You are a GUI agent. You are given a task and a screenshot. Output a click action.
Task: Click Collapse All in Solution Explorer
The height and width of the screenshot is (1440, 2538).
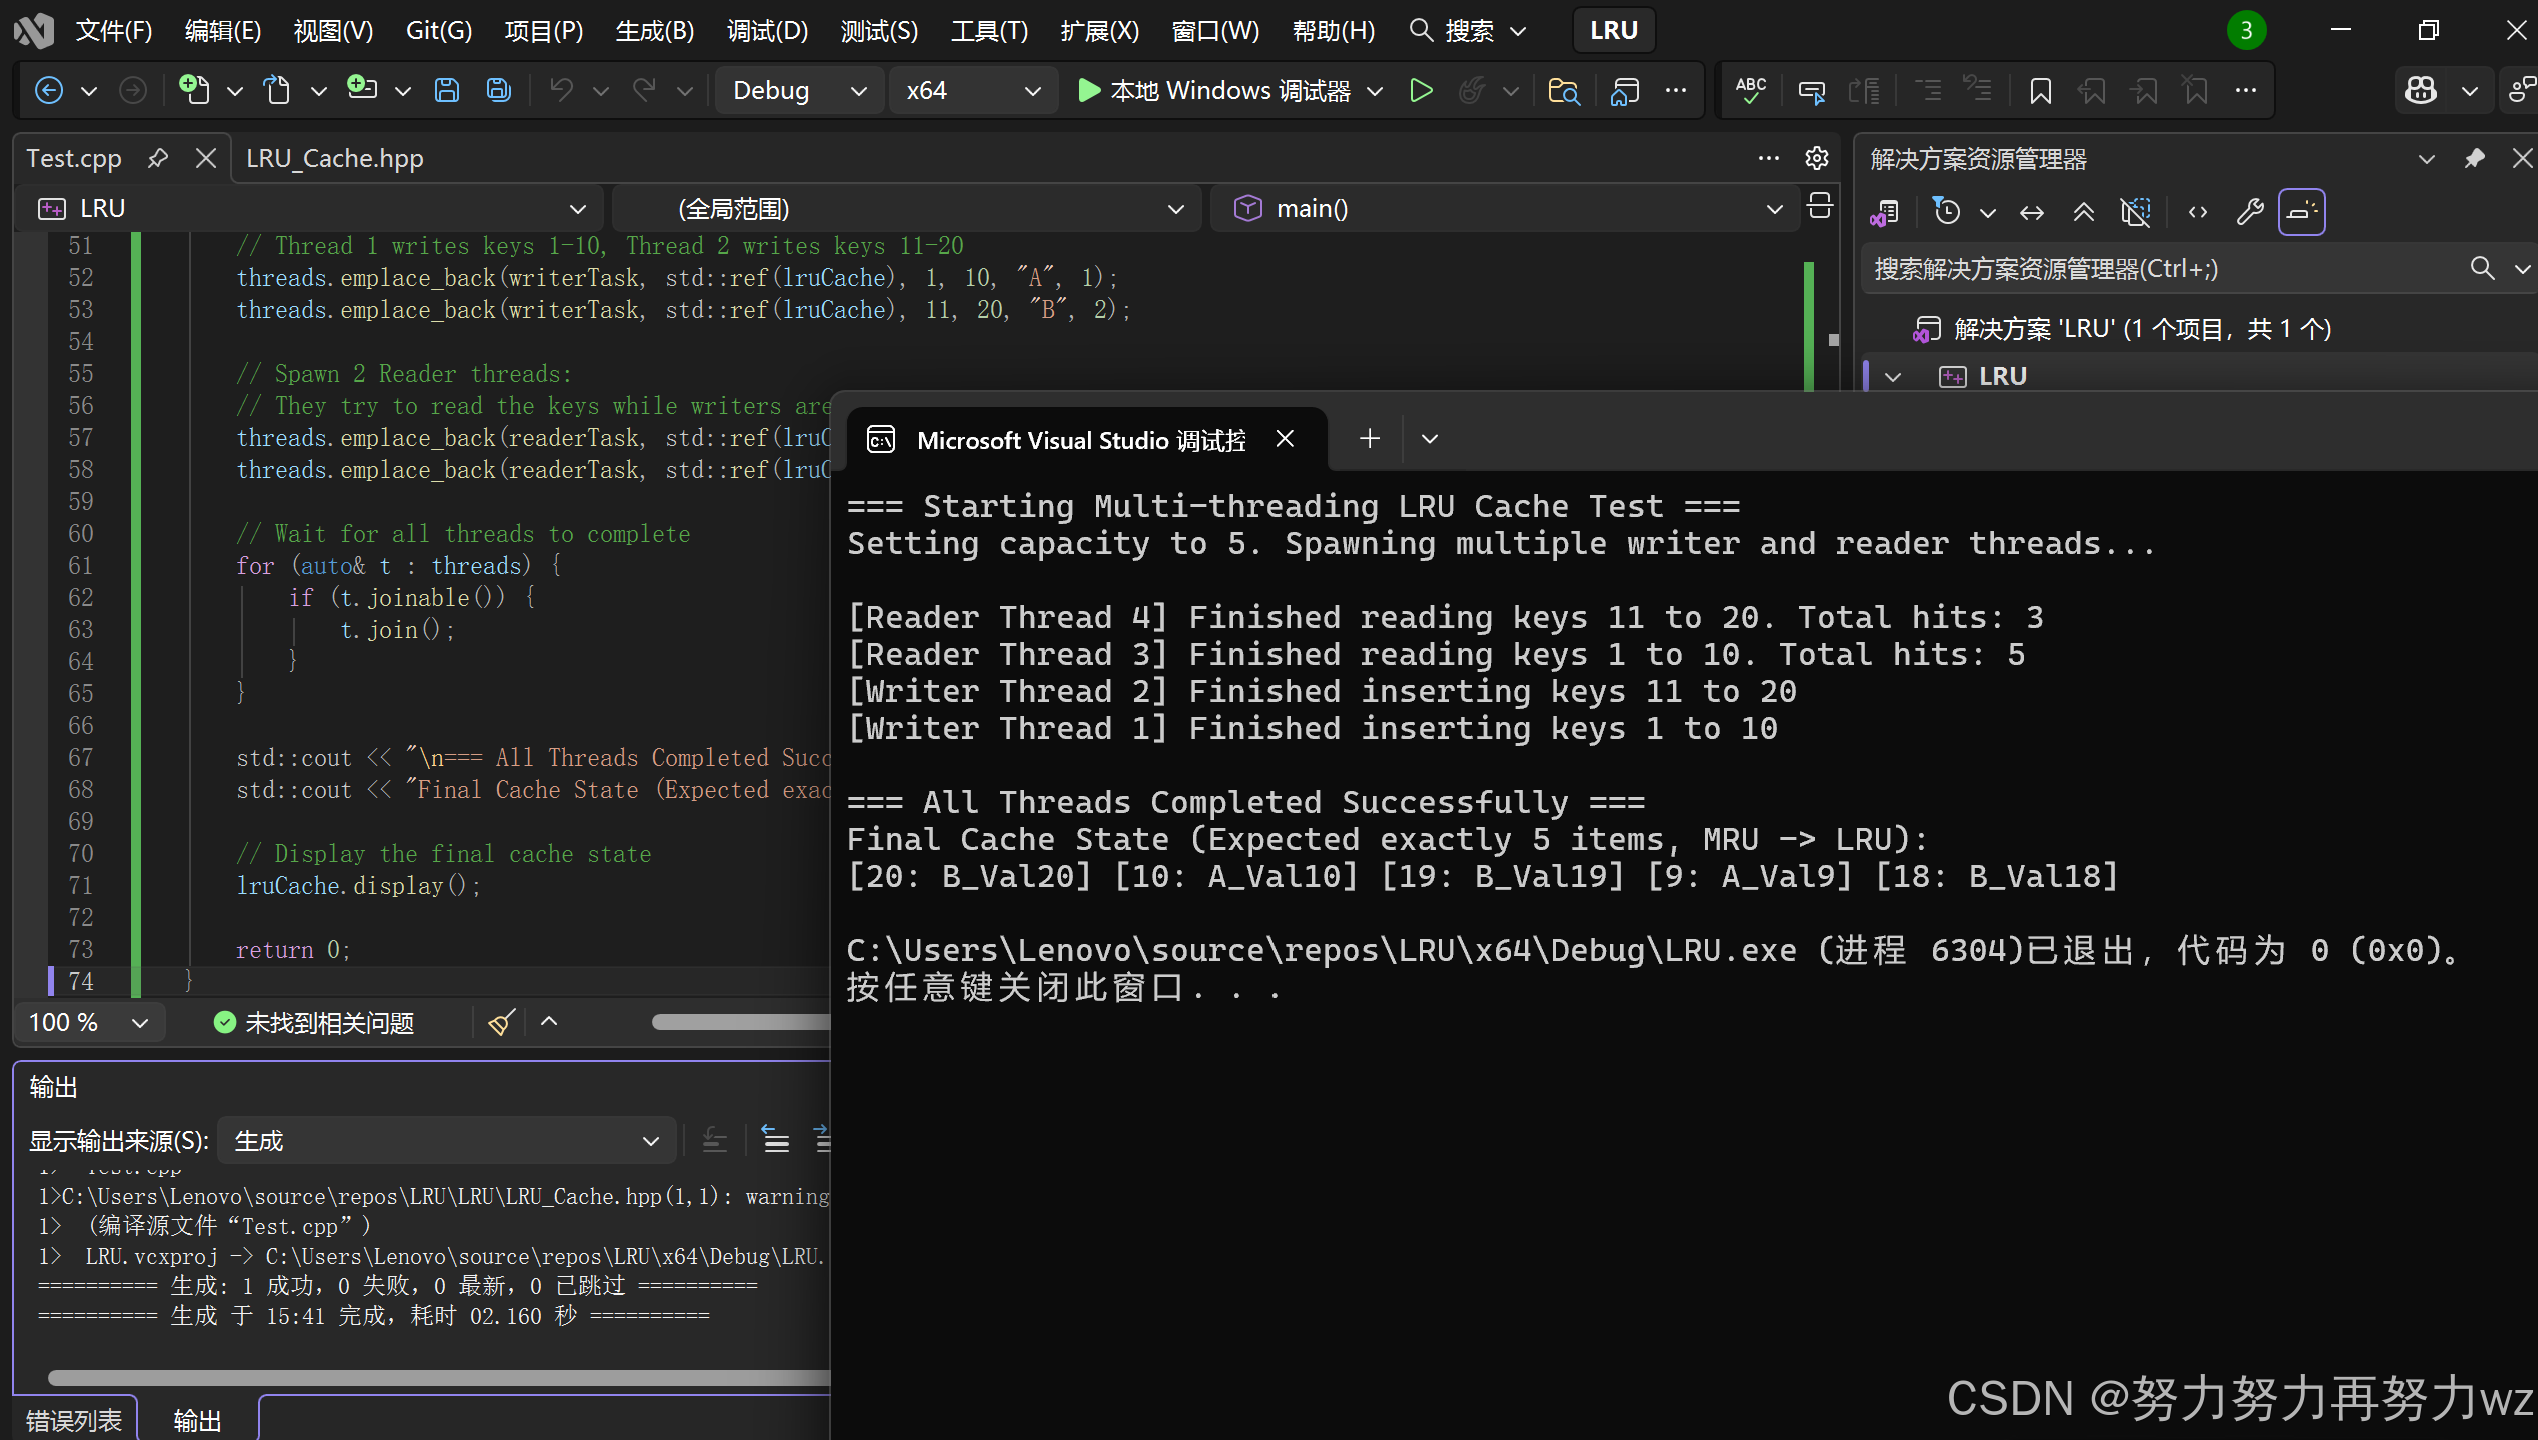[2083, 211]
